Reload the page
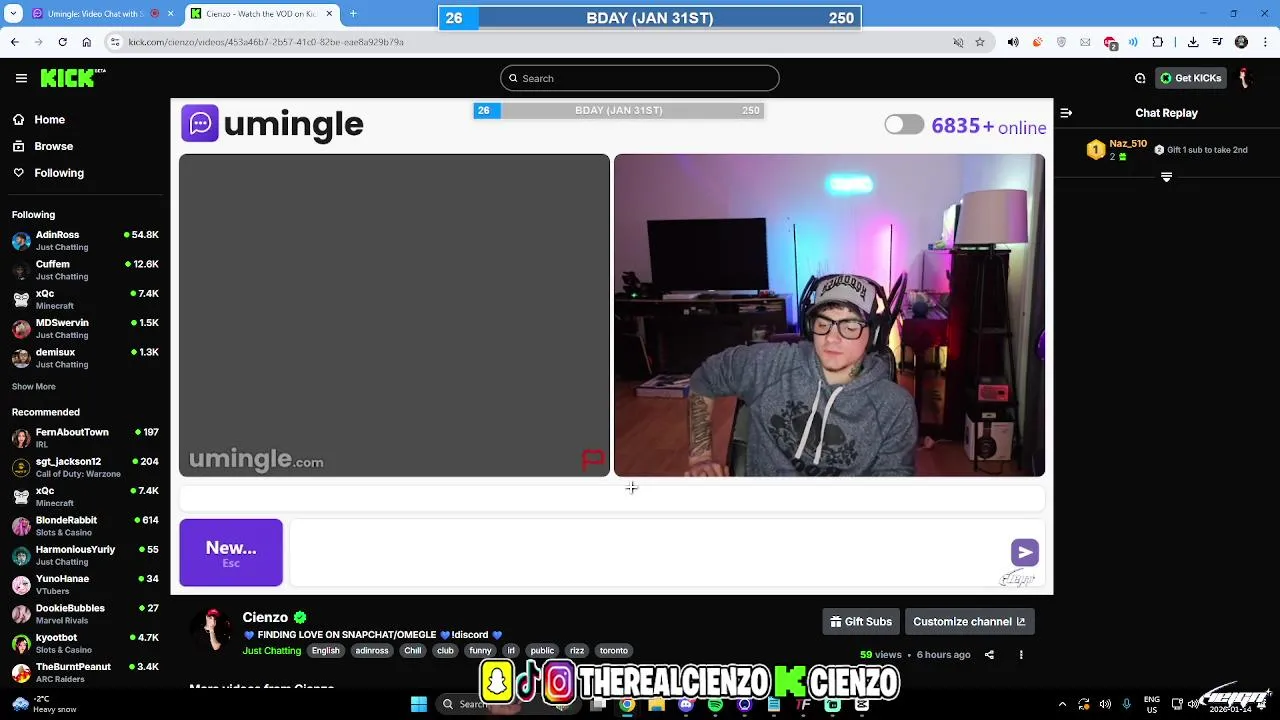Viewport: 1280px width, 720px height. (62, 42)
